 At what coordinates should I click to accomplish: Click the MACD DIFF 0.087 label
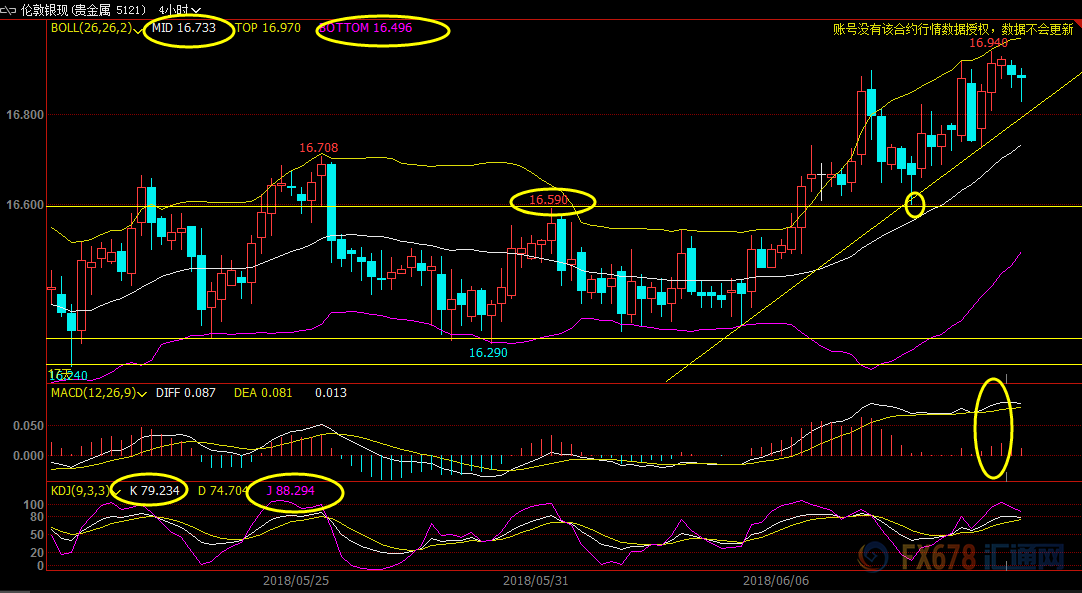(186, 393)
